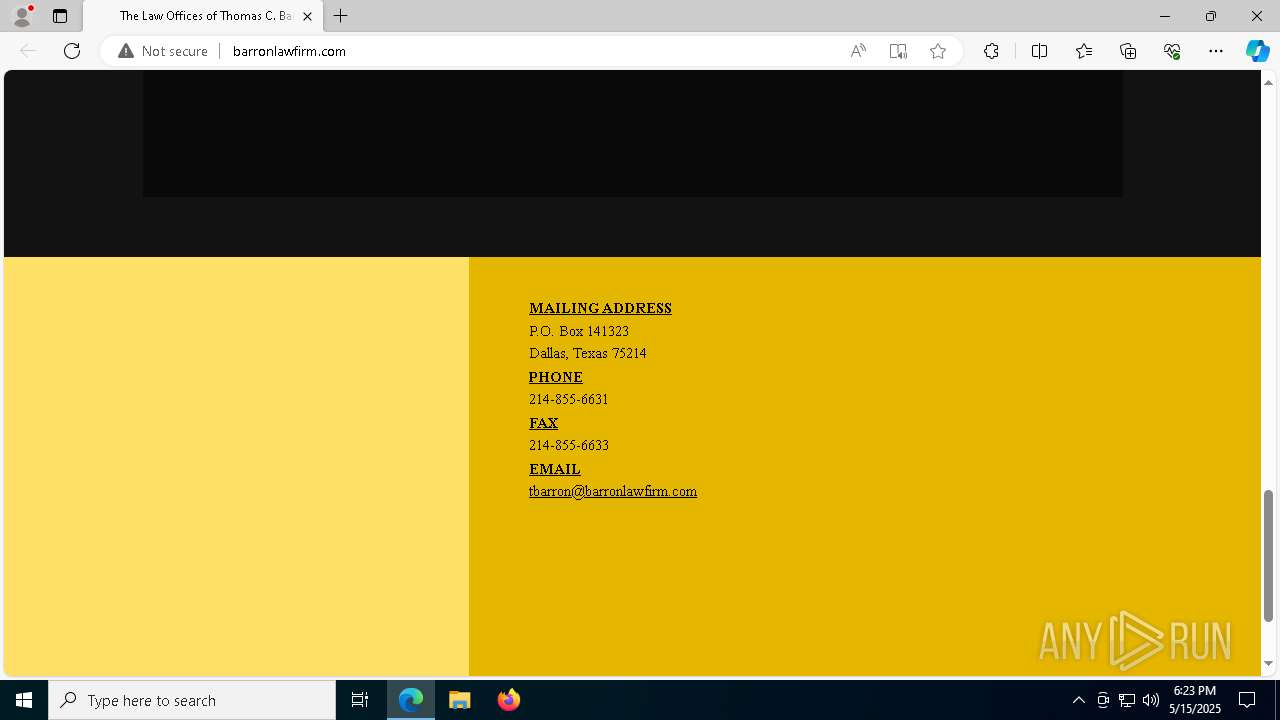Refresh the current page
1280x720 pixels.
72,51
